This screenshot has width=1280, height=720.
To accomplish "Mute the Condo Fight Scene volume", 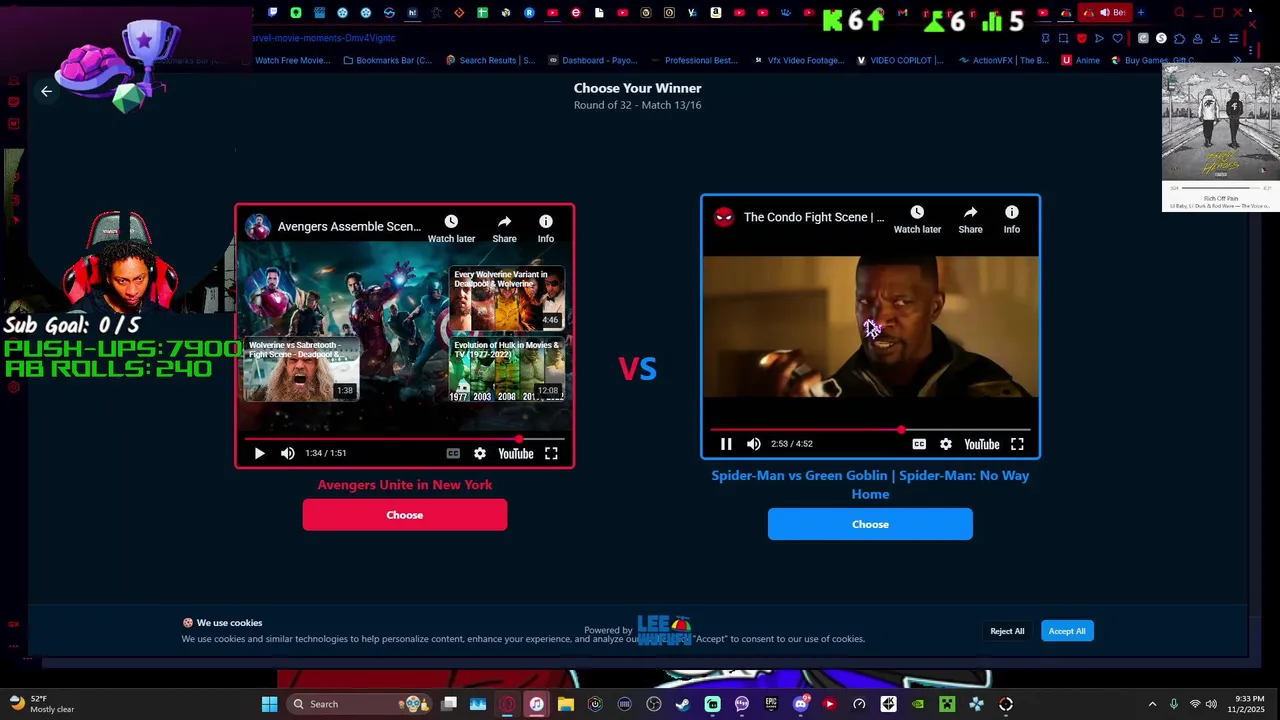I will coord(754,444).
